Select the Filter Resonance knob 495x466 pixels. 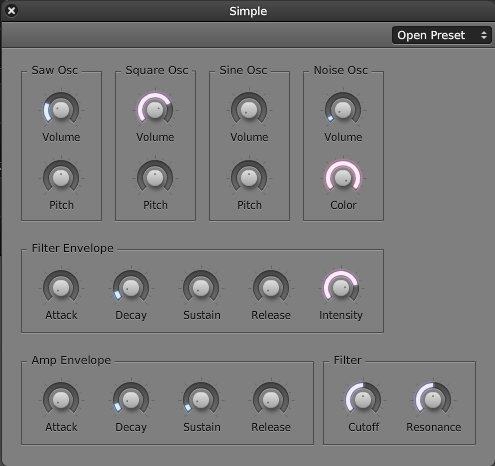[433, 400]
